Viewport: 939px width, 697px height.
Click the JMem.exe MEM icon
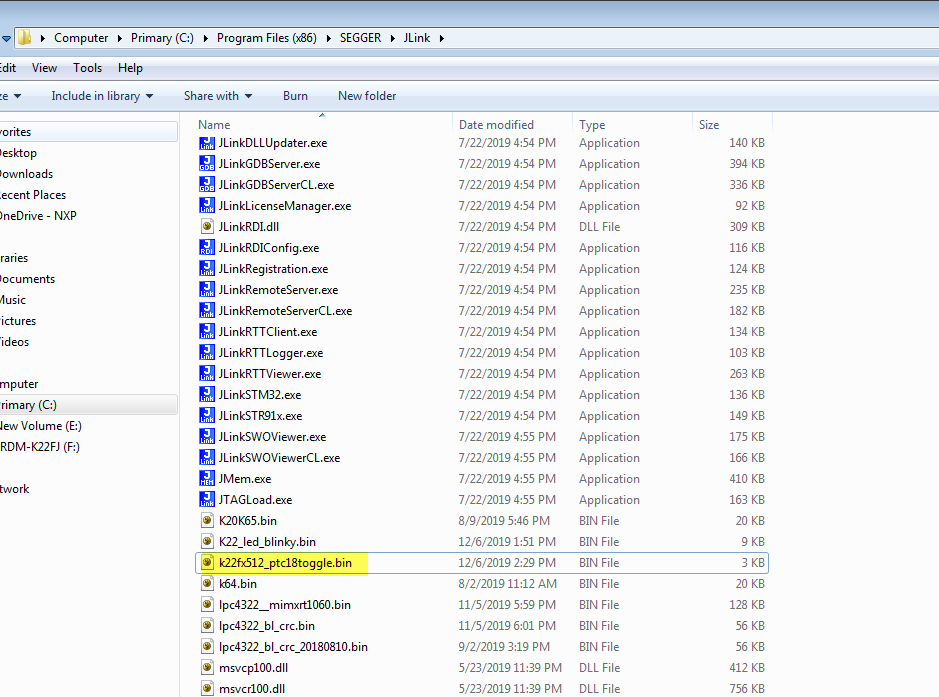(x=207, y=478)
